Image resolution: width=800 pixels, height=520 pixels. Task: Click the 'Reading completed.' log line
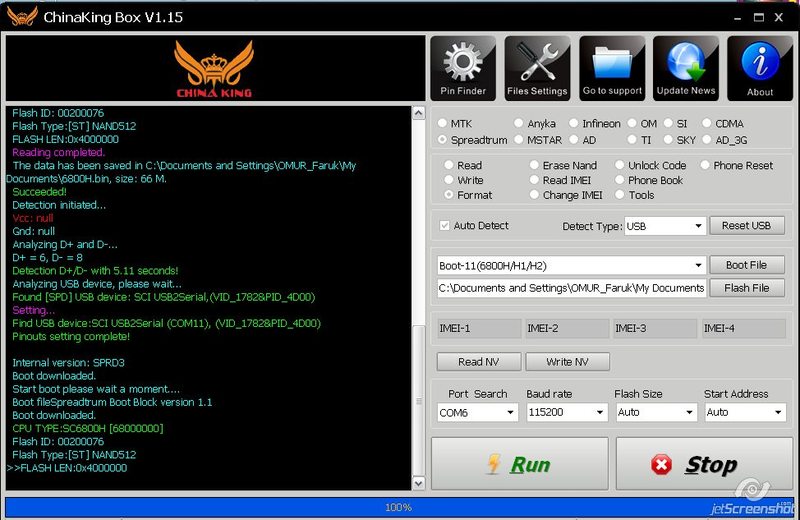pos(59,152)
